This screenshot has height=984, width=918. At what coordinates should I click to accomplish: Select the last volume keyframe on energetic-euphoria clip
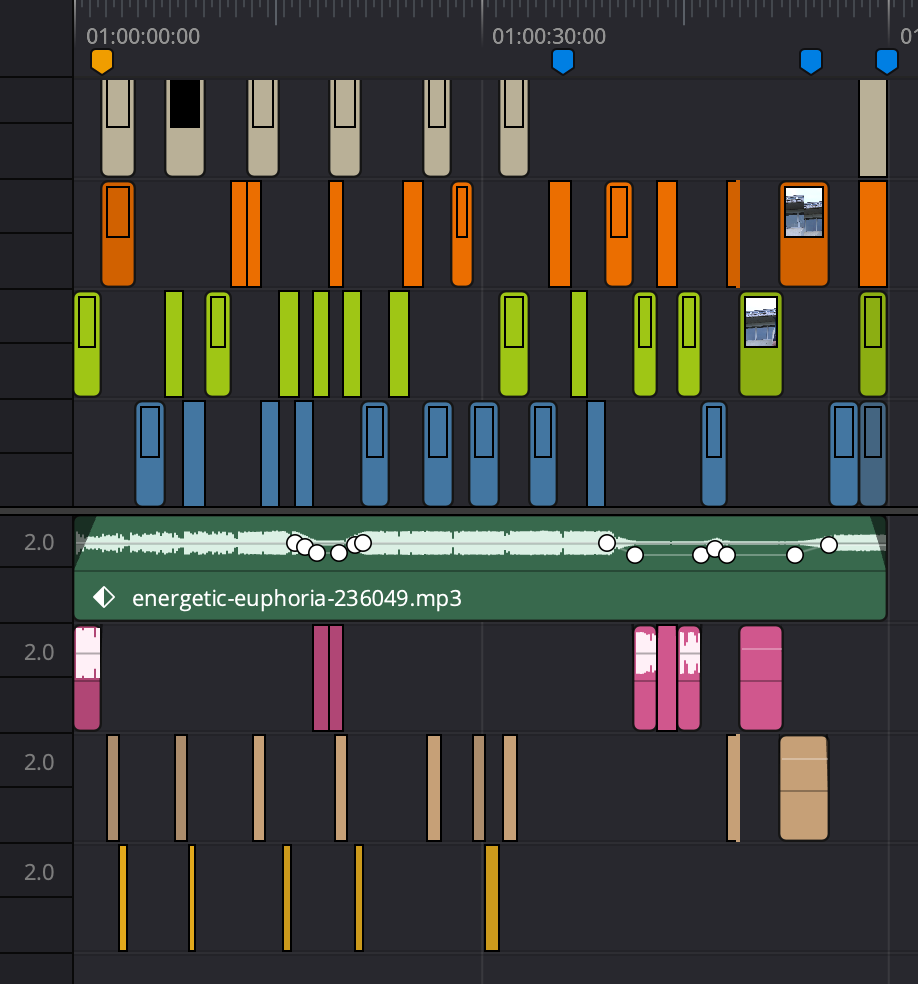[829, 545]
